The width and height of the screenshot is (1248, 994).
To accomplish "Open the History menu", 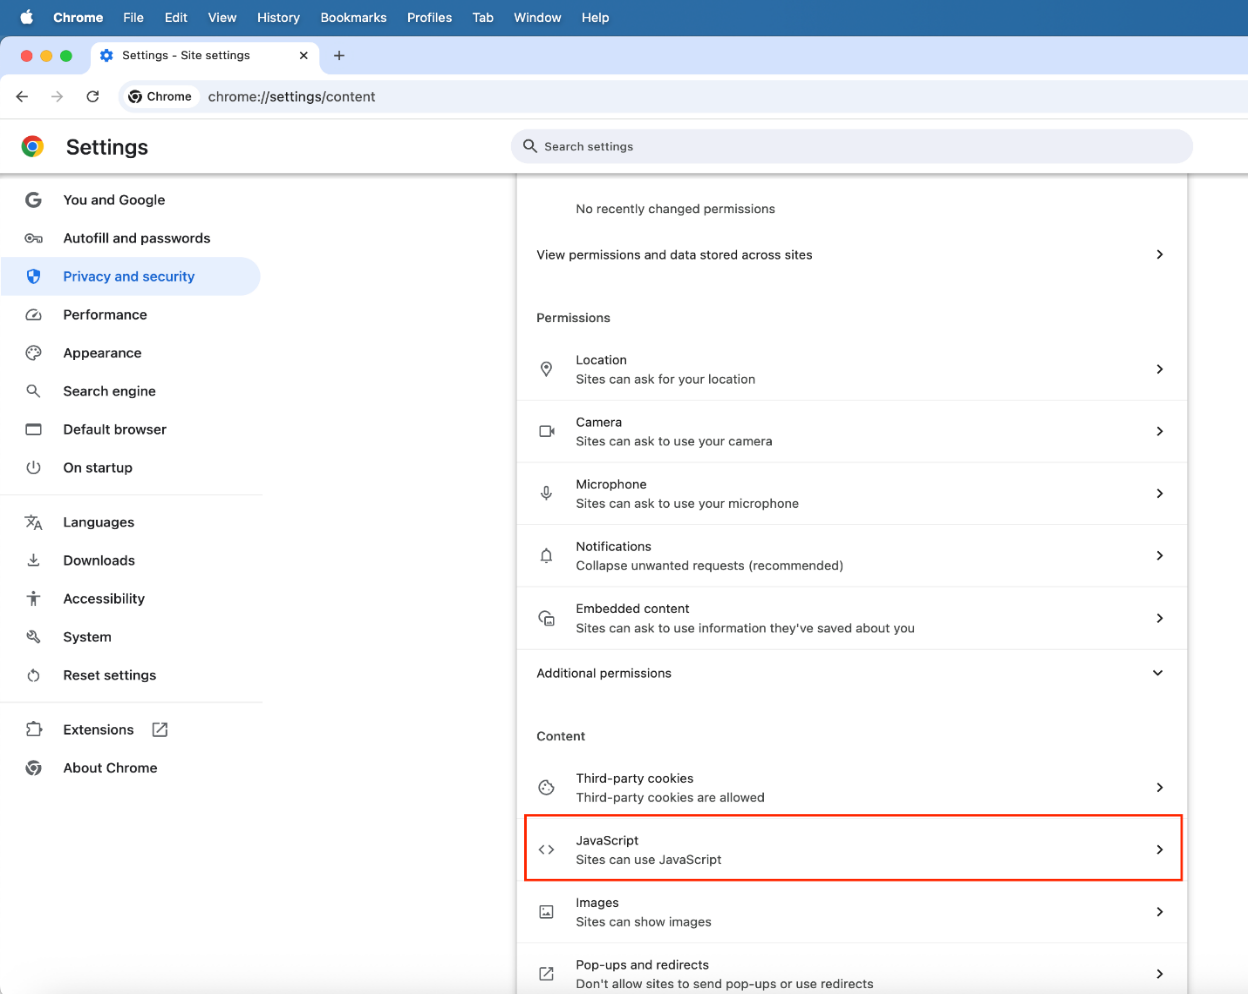I will (x=278, y=17).
